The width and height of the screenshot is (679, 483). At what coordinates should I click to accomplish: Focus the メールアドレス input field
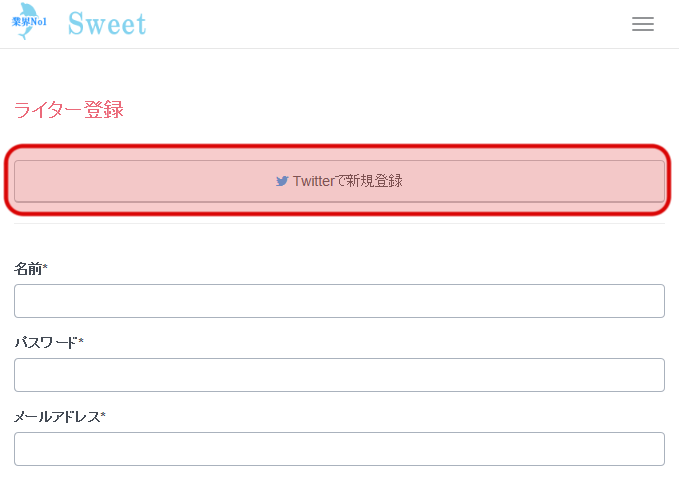tap(339, 449)
